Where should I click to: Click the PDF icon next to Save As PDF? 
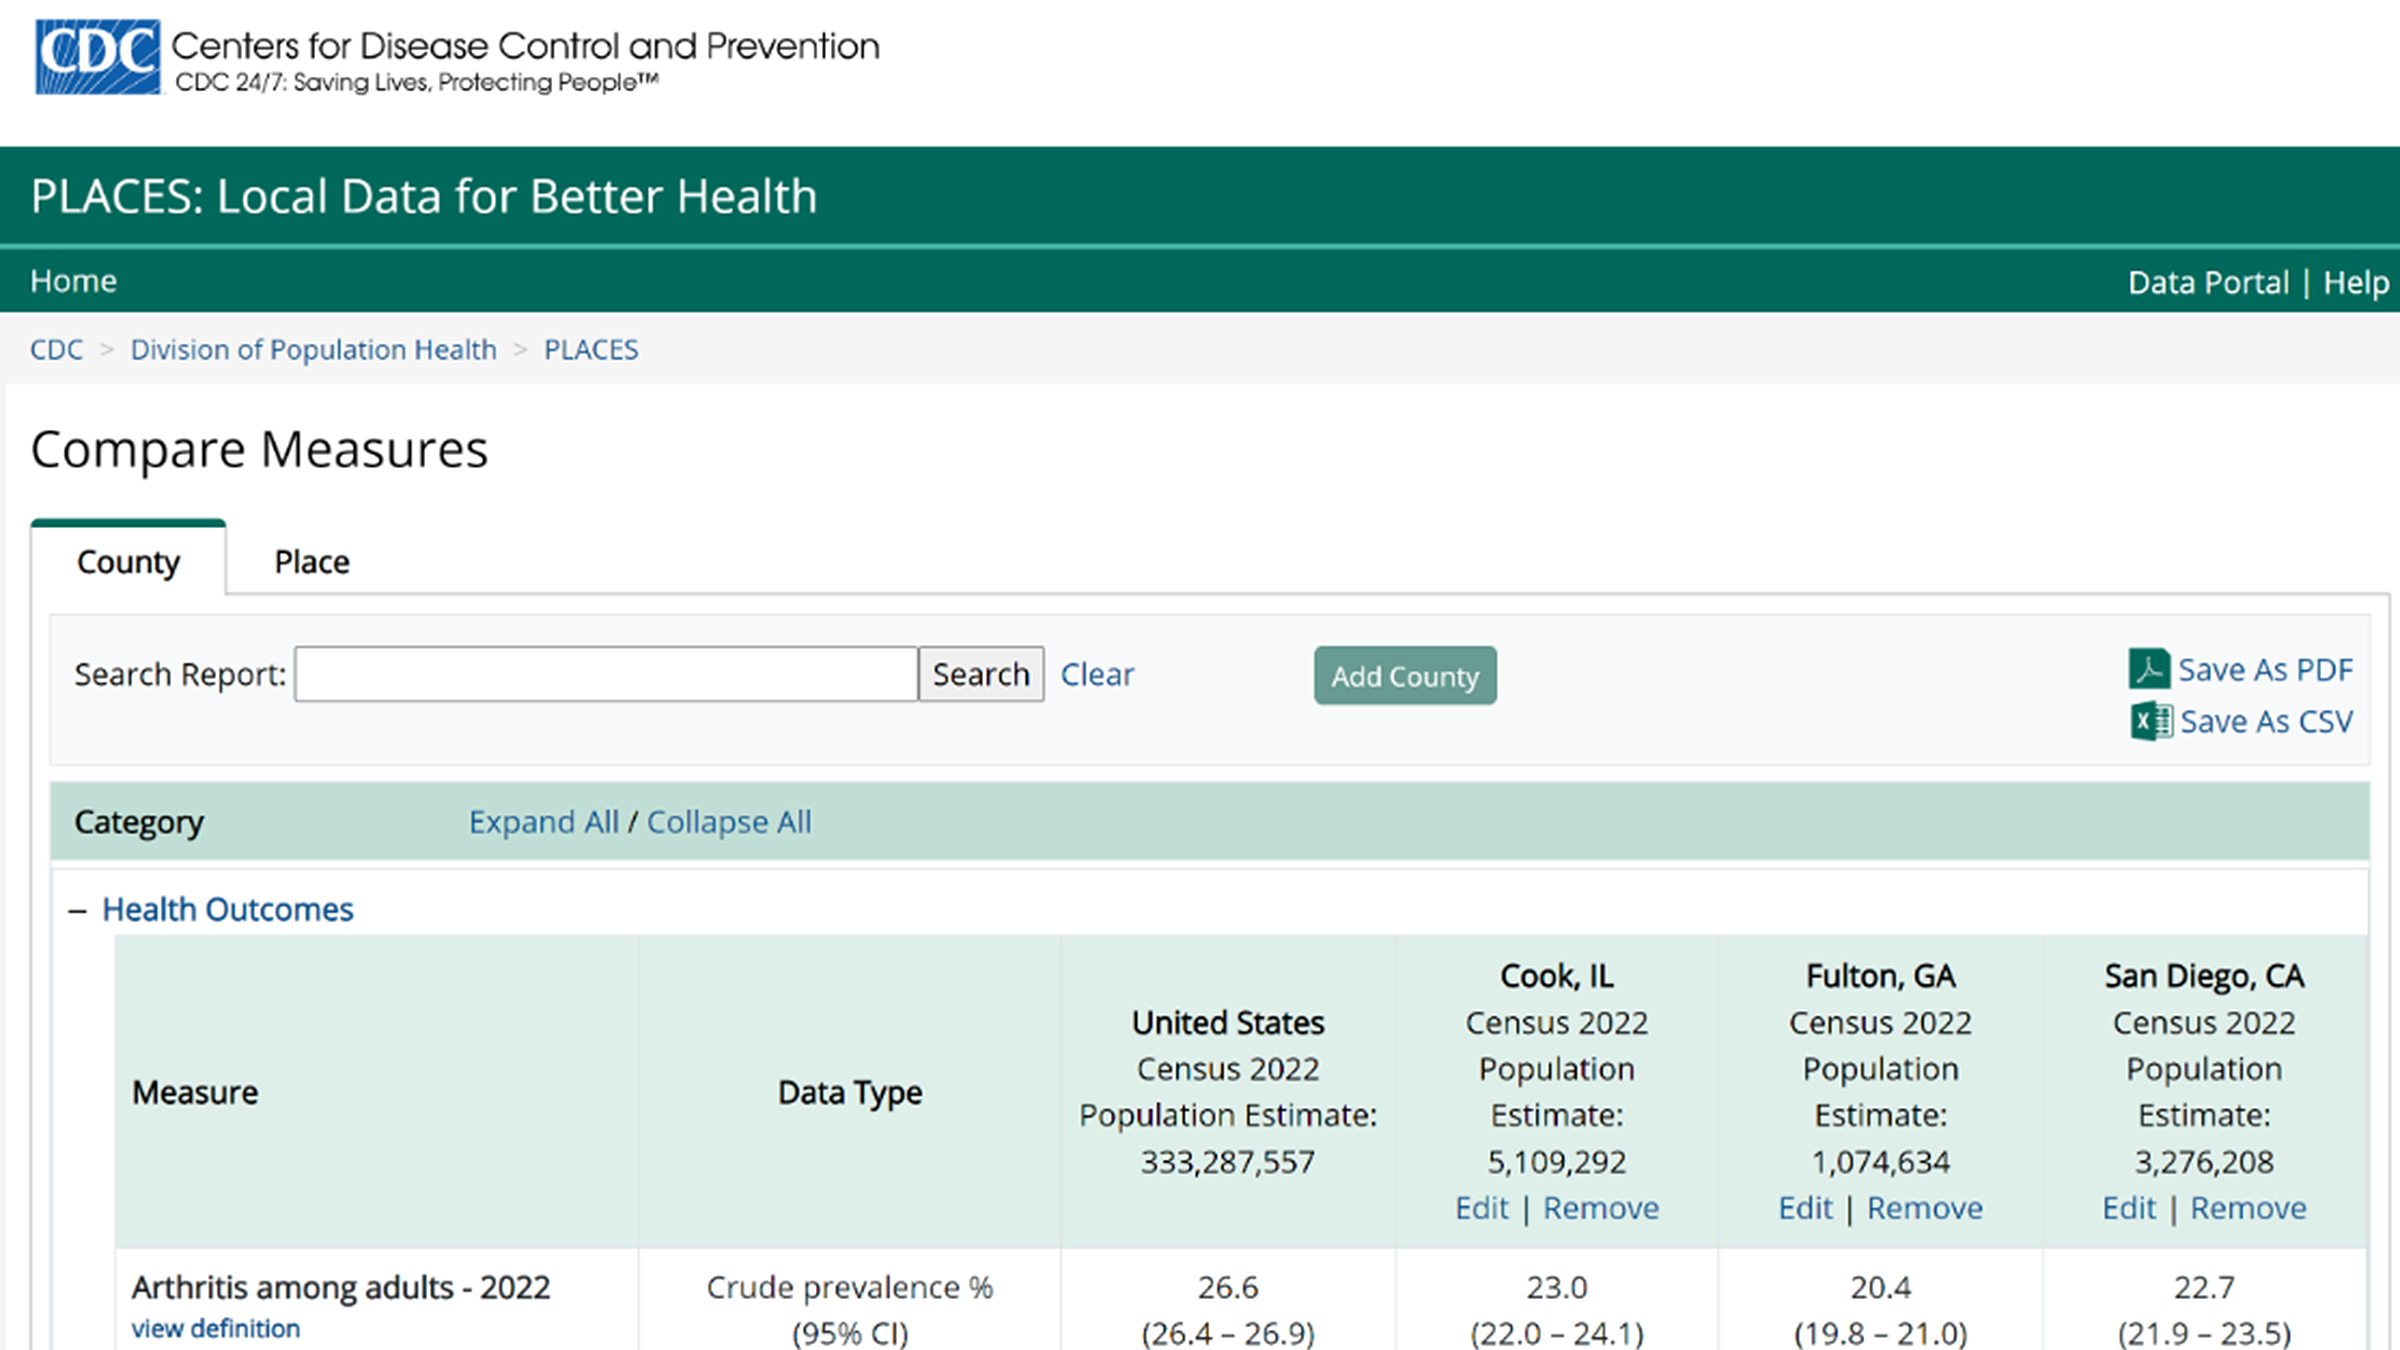click(x=2150, y=669)
